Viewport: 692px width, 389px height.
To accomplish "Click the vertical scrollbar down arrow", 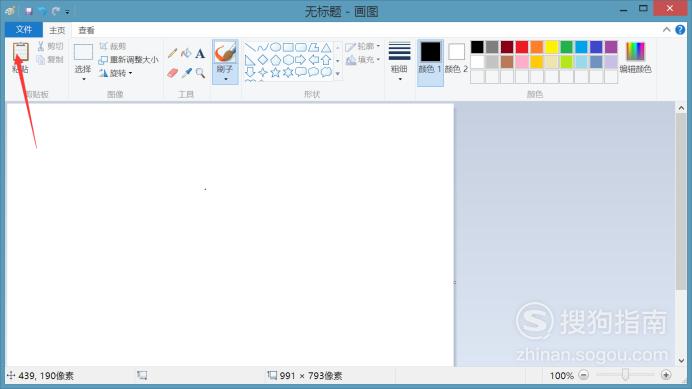I will click(x=681, y=360).
